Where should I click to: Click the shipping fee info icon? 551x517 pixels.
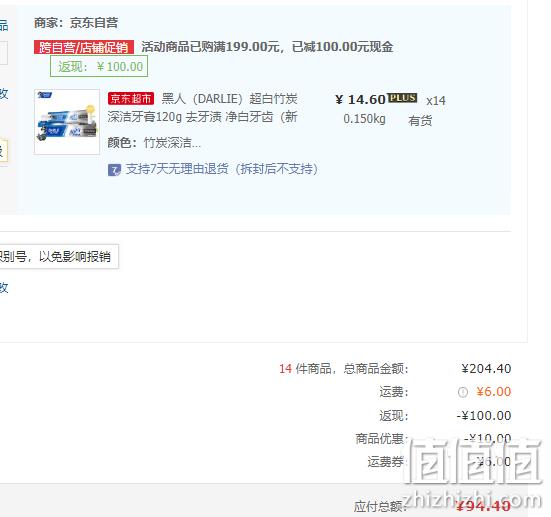(463, 392)
